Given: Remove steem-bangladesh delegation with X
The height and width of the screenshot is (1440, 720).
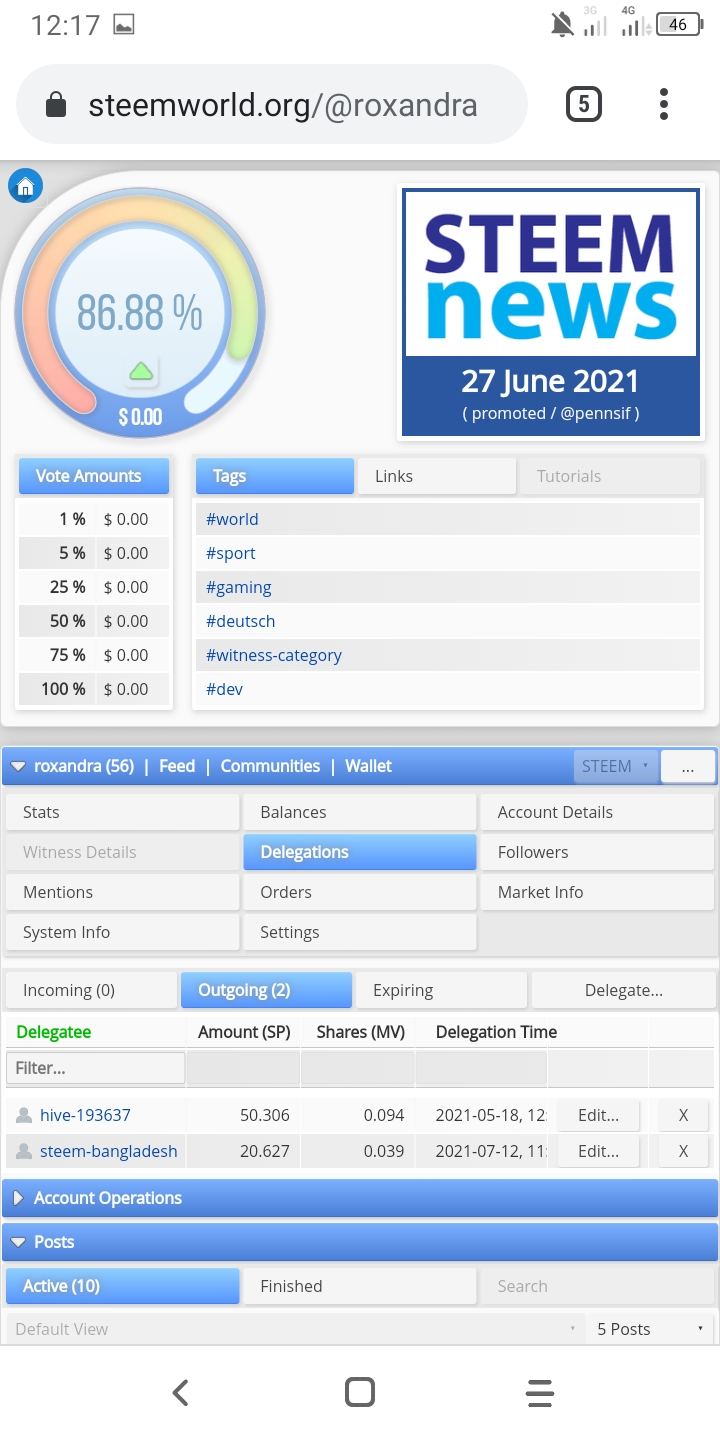Looking at the screenshot, I should point(683,1151).
